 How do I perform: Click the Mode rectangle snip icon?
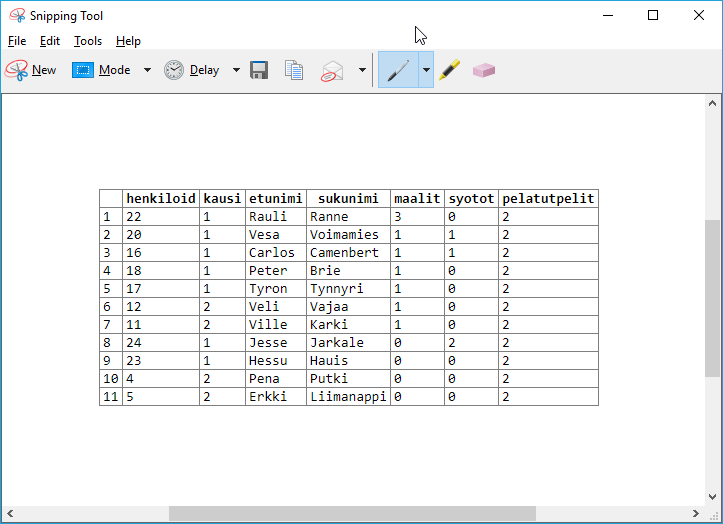(82, 70)
